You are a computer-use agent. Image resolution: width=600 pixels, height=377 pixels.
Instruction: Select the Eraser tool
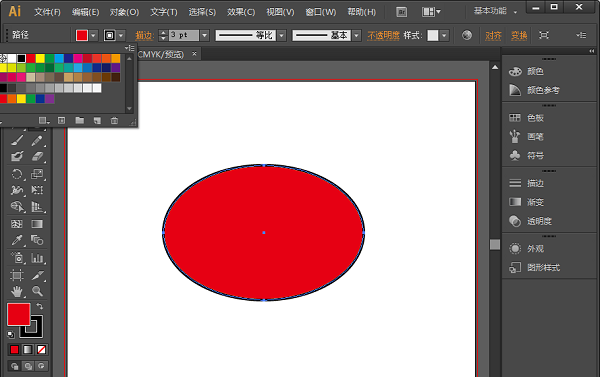(37, 157)
